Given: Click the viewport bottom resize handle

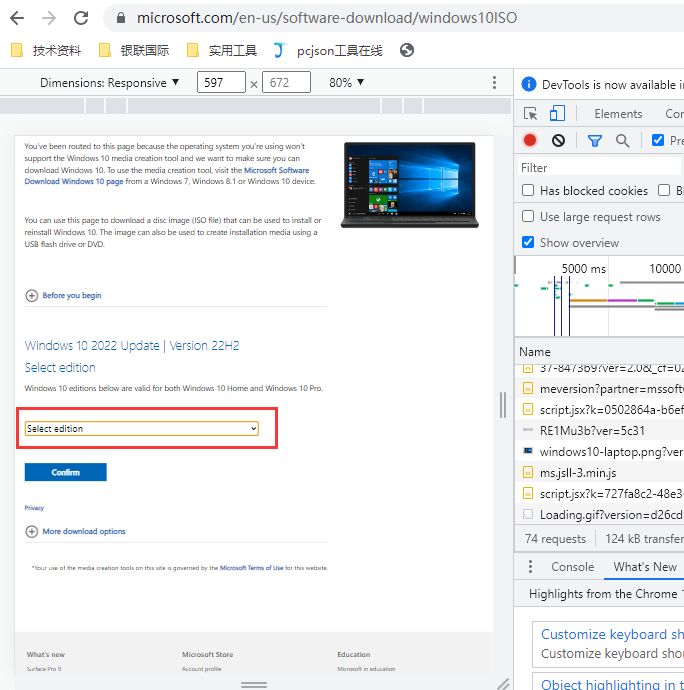Looking at the screenshot, I should tap(254, 685).
